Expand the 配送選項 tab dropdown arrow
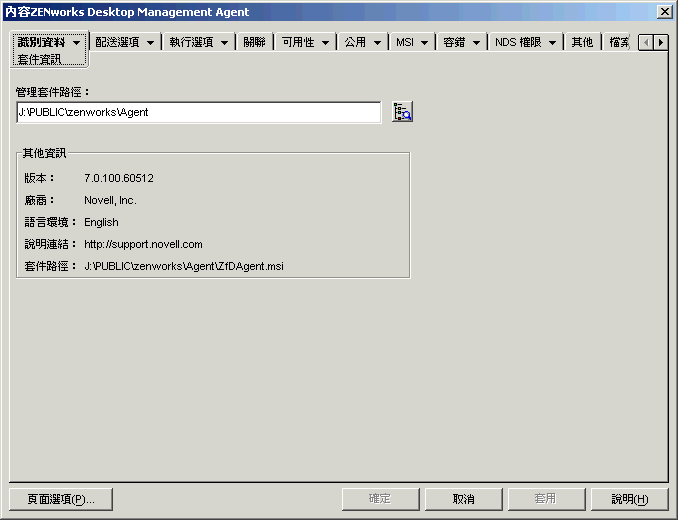 click(150, 43)
